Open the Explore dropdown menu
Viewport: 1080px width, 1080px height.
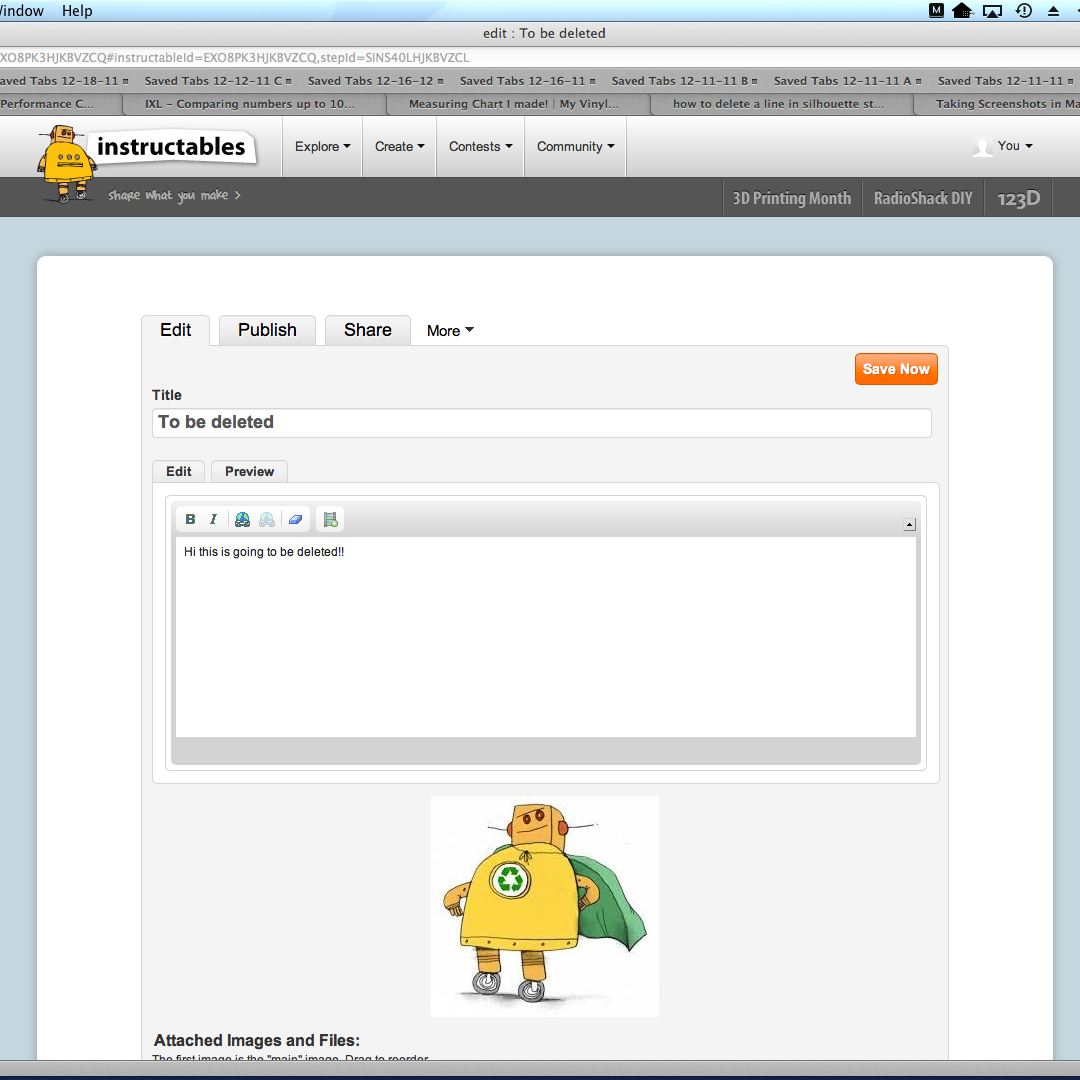click(x=322, y=146)
